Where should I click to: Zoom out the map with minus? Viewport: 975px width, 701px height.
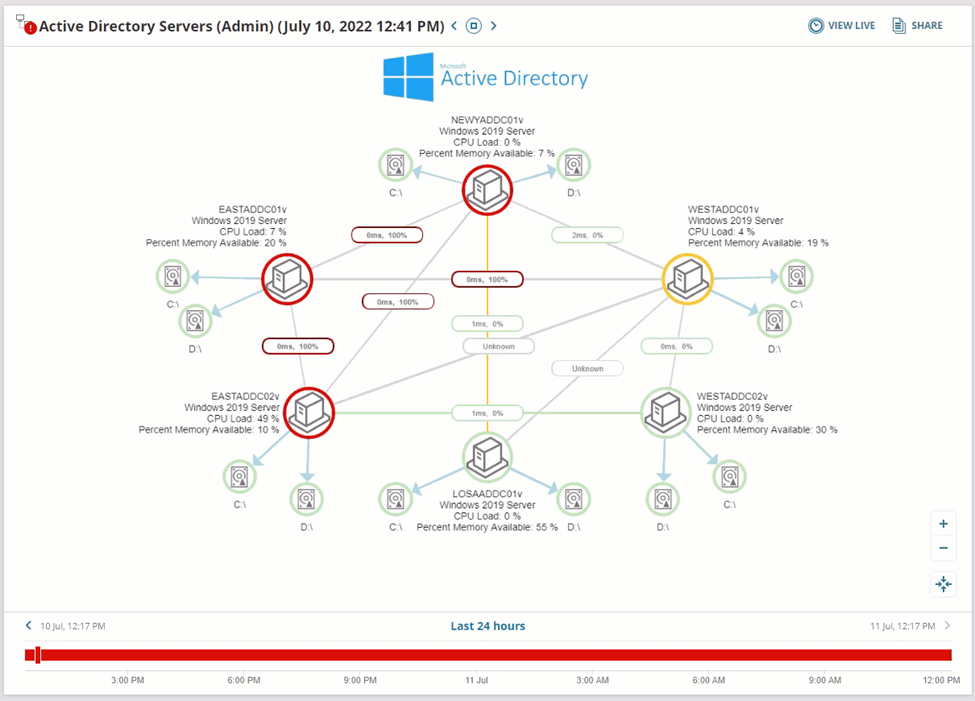click(943, 548)
